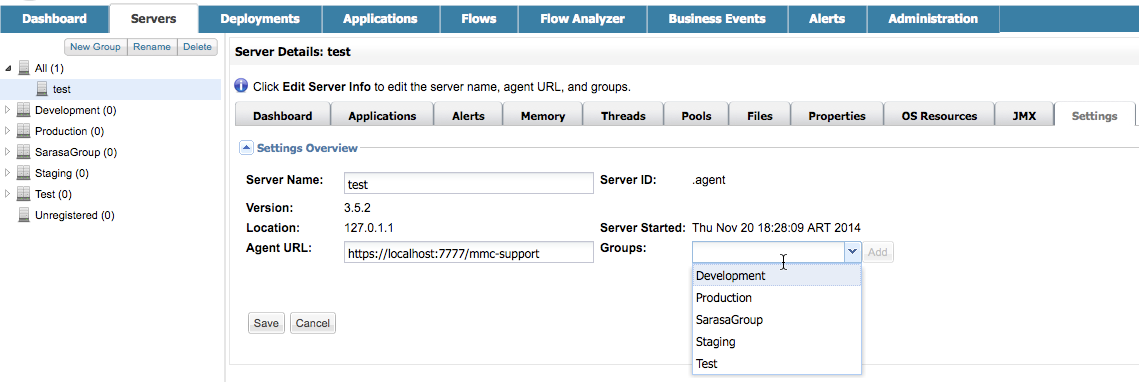Click the server icon next to All (1)
Image resolution: width=1139 pixels, height=382 pixels.
(24, 68)
